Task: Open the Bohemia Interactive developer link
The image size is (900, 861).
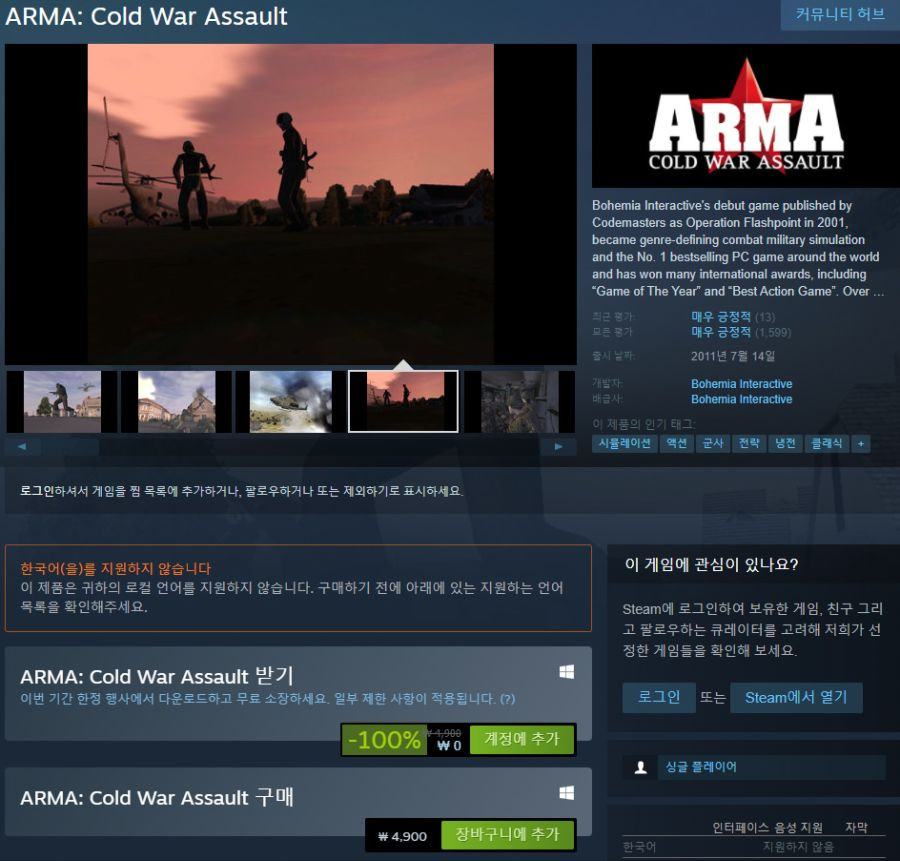Action: pyautogui.click(x=742, y=383)
